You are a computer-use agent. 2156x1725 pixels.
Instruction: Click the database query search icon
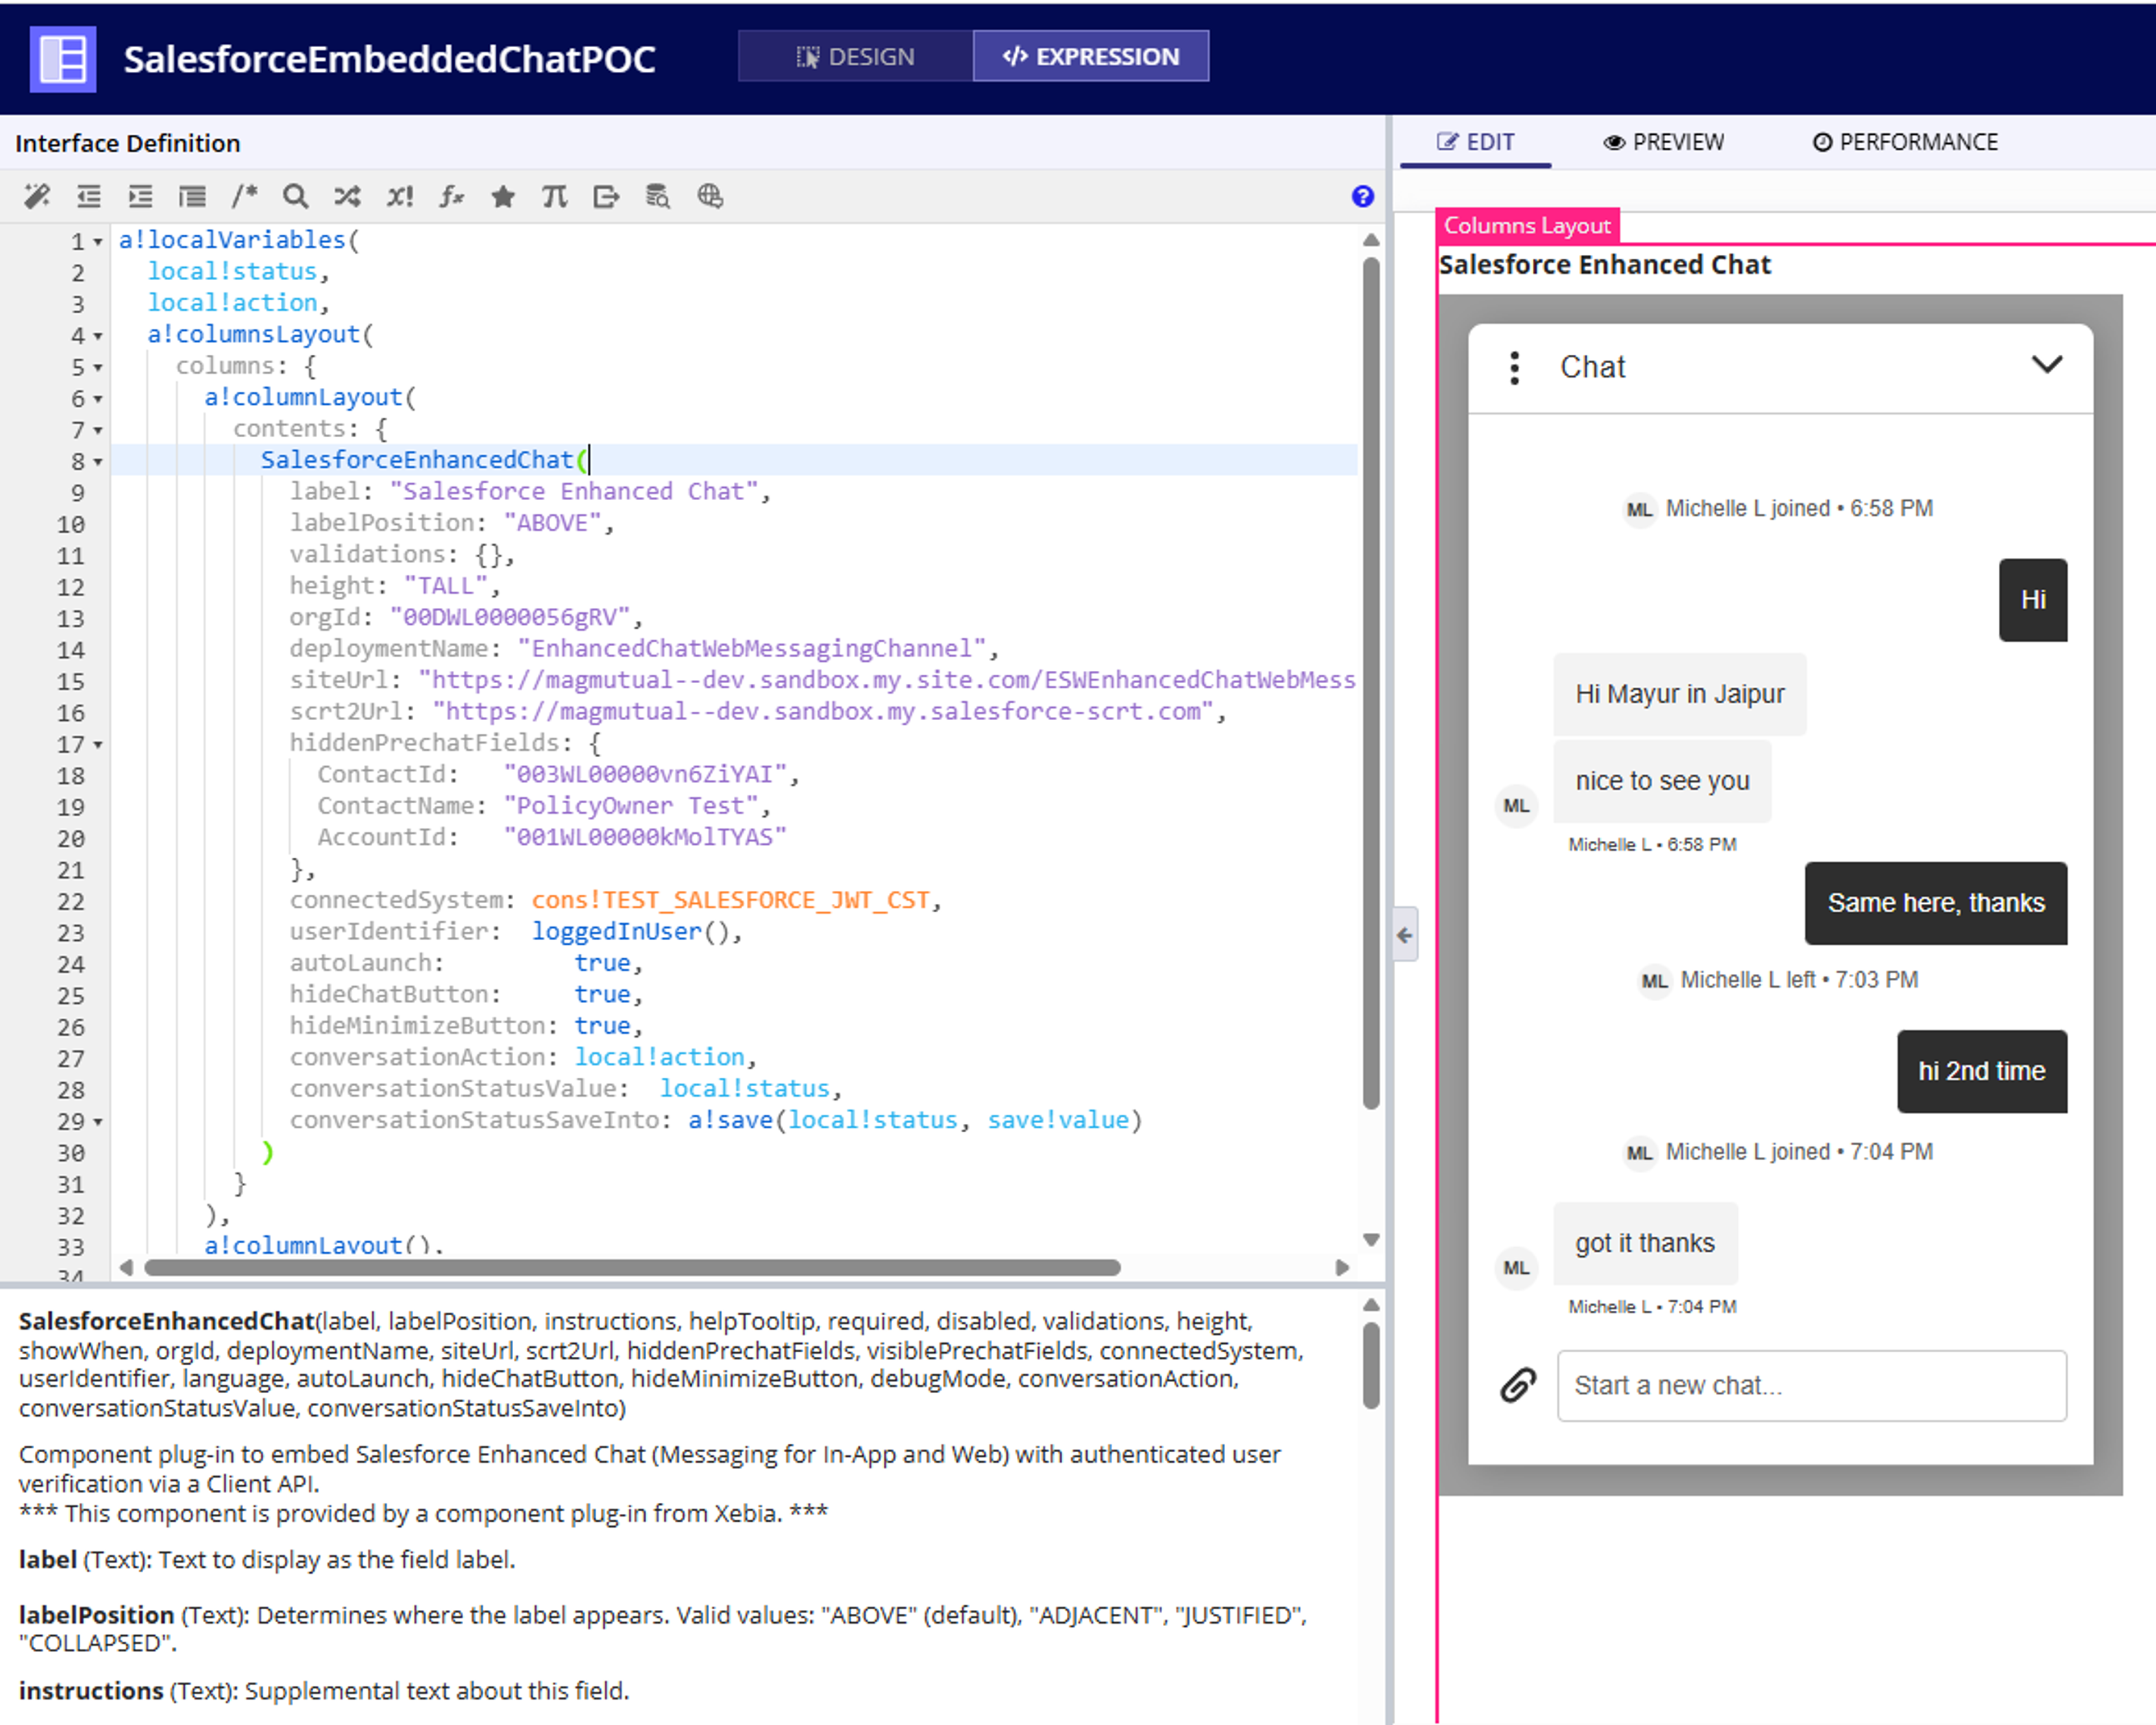pyautogui.click(x=657, y=196)
